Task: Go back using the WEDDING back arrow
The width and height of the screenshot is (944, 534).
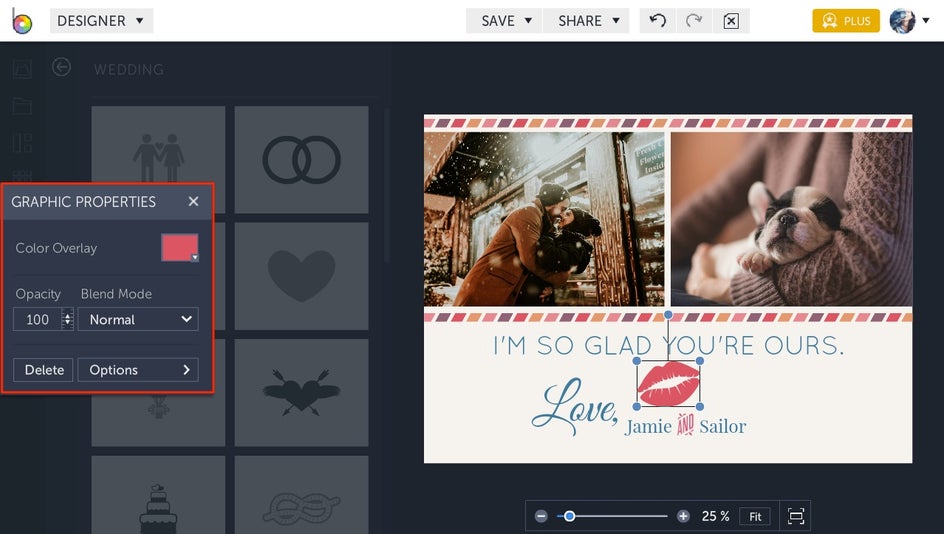Action: (61, 67)
